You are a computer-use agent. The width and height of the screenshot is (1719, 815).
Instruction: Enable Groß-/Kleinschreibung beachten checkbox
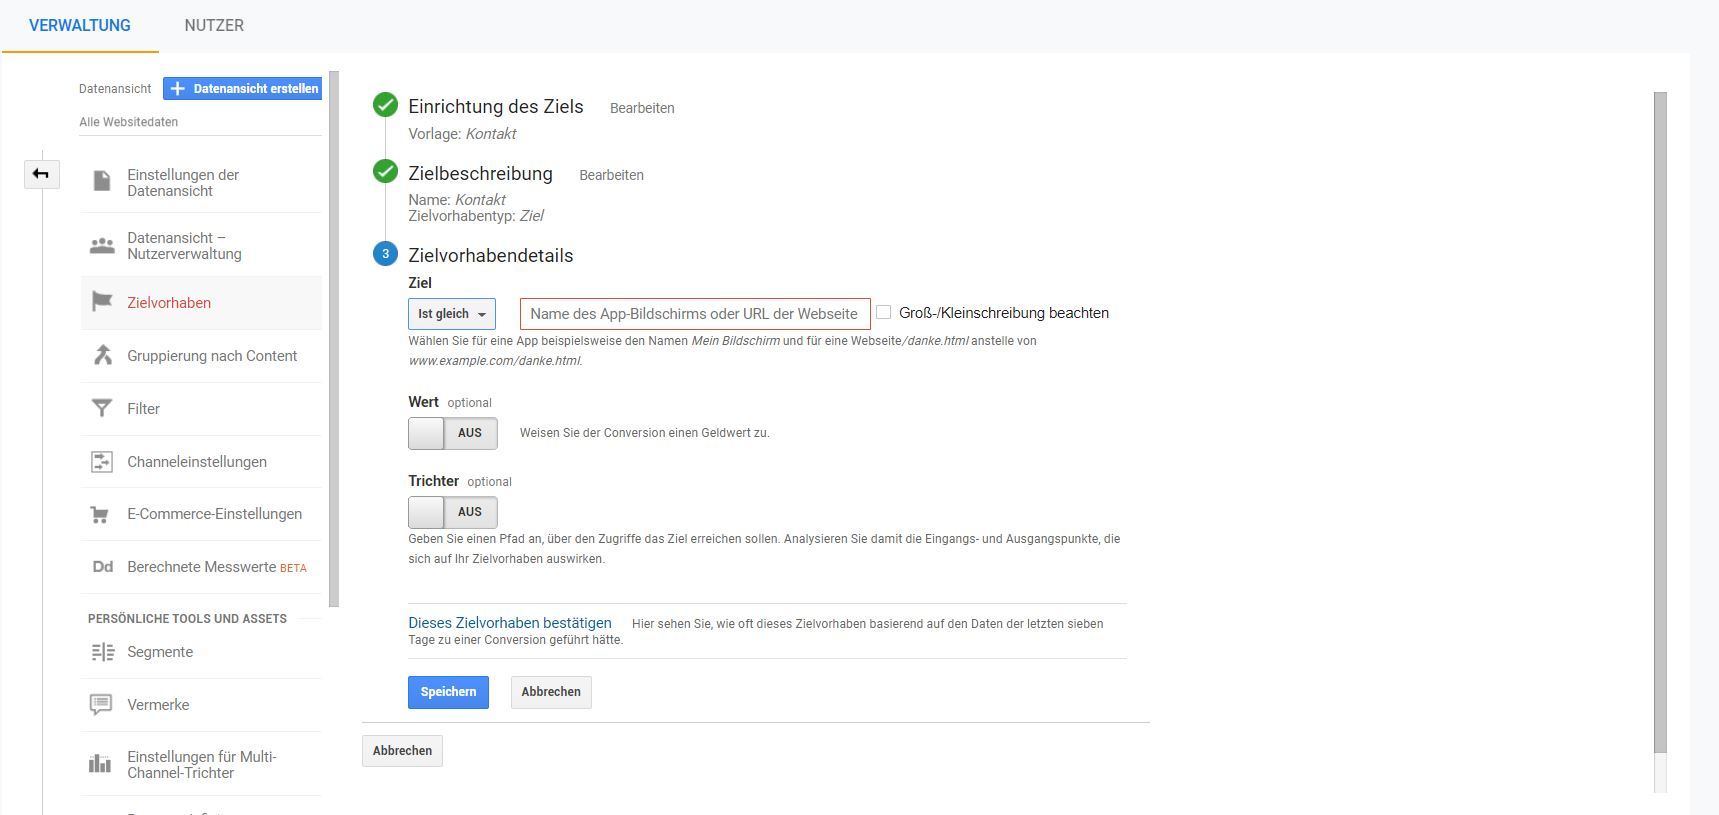tap(884, 313)
